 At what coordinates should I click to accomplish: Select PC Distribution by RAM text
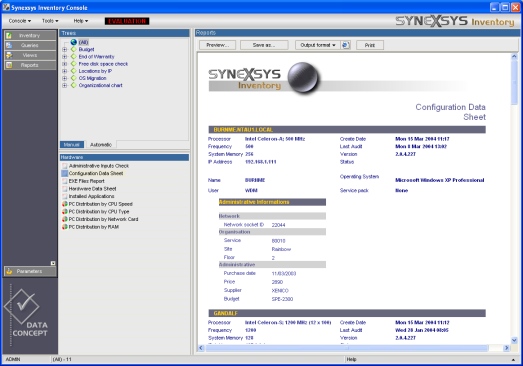pos(94,227)
